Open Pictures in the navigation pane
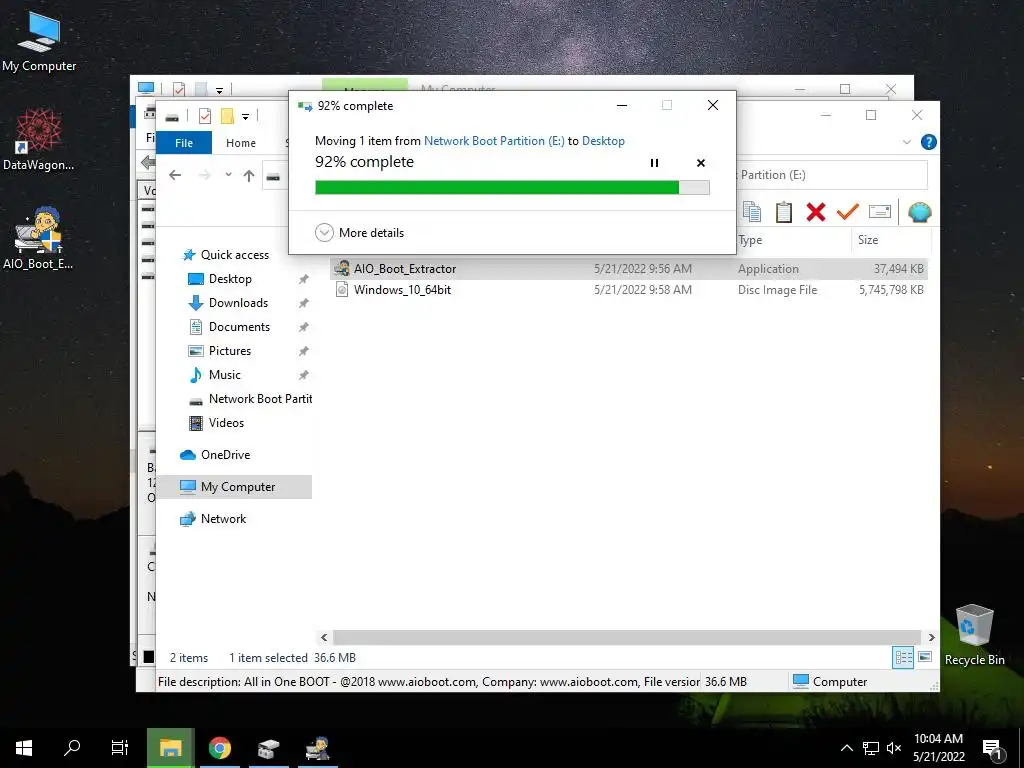Screen dimensions: 1024x768 229,351
